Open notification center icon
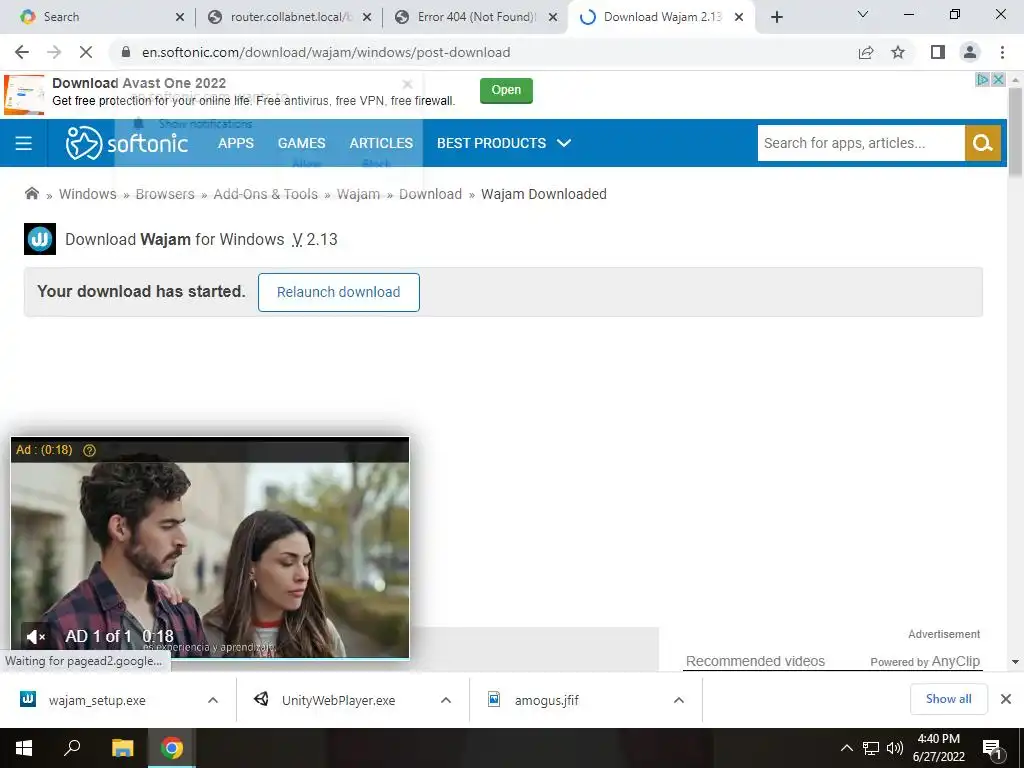Image resolution: width=1024 pixels, height=768 pixels. 992,748
